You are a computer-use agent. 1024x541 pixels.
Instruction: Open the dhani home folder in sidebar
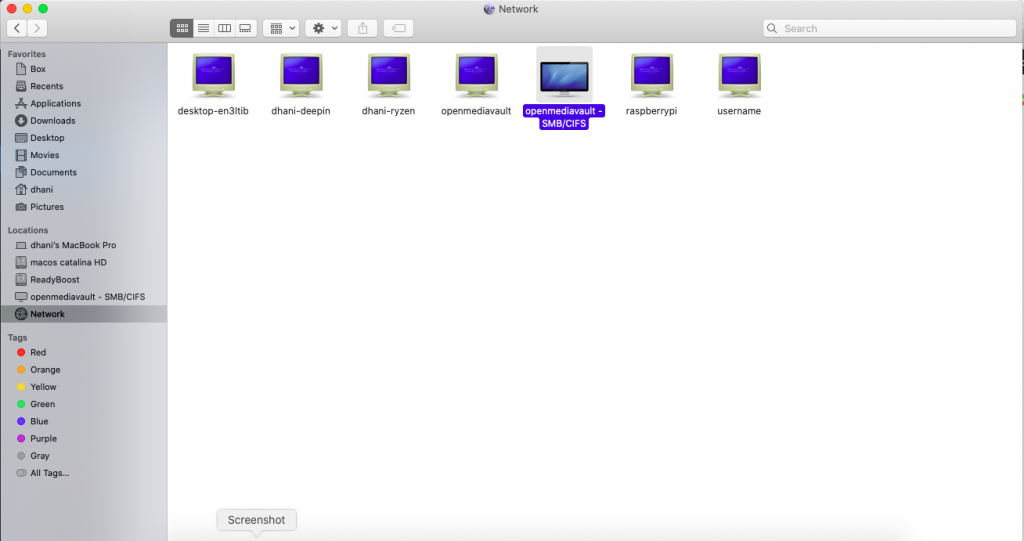tap(84, 189)
